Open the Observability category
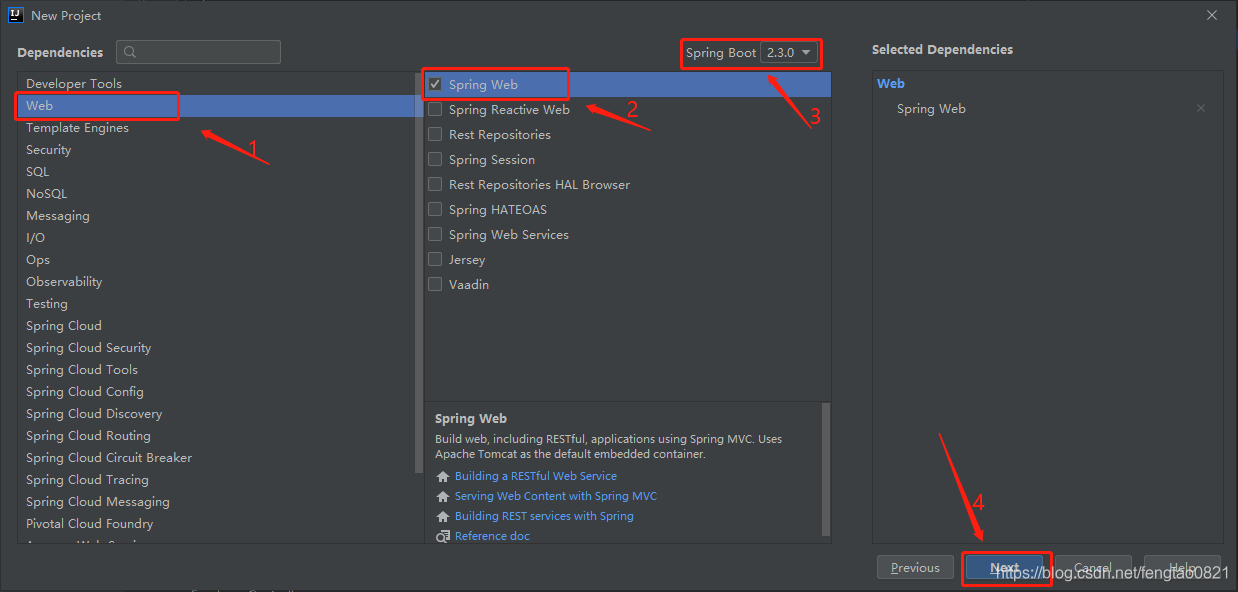Viewport: 1238px width, 592px height. click(216, 282)
